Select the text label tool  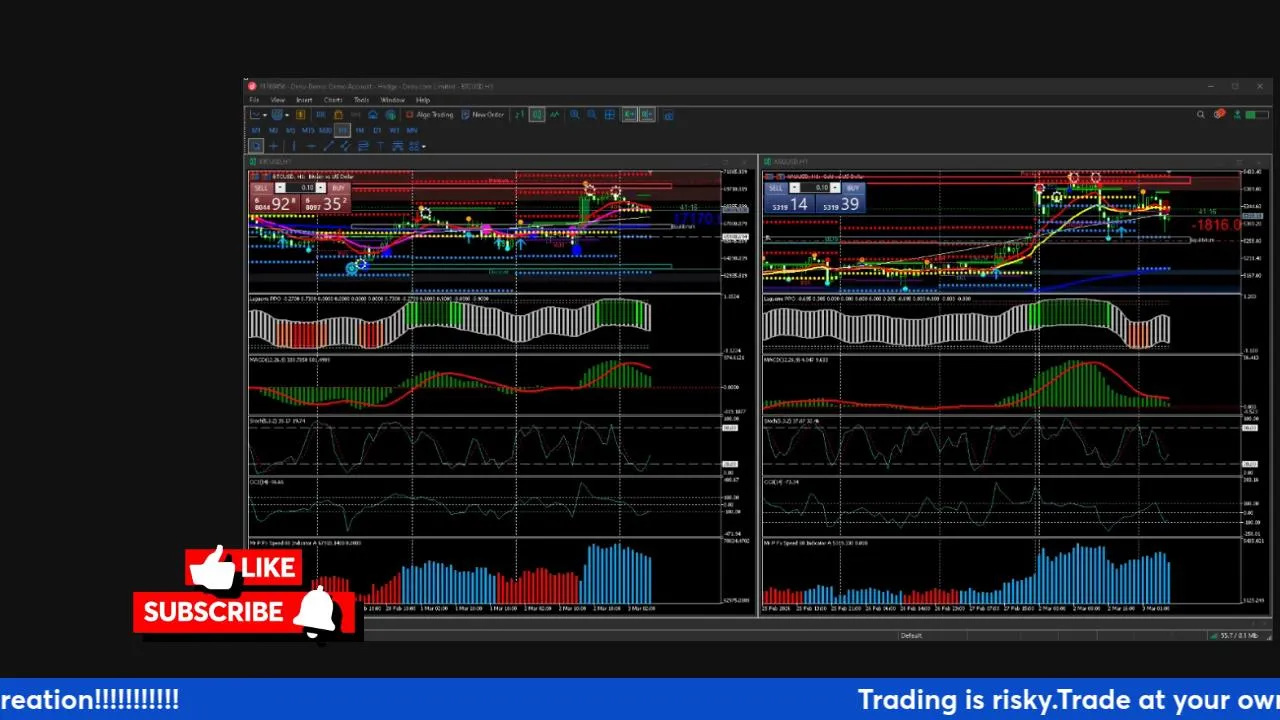click(x=380, y=146)
